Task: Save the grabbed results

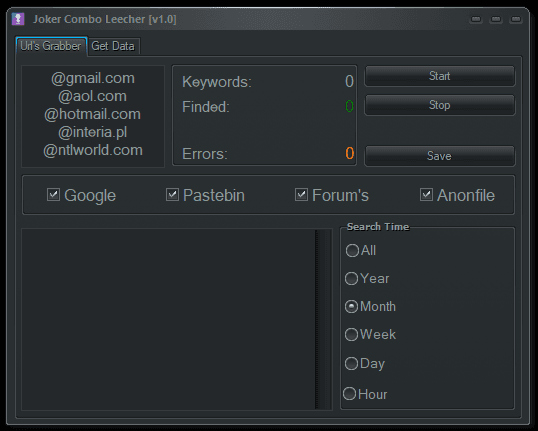Action: [440, 156]
